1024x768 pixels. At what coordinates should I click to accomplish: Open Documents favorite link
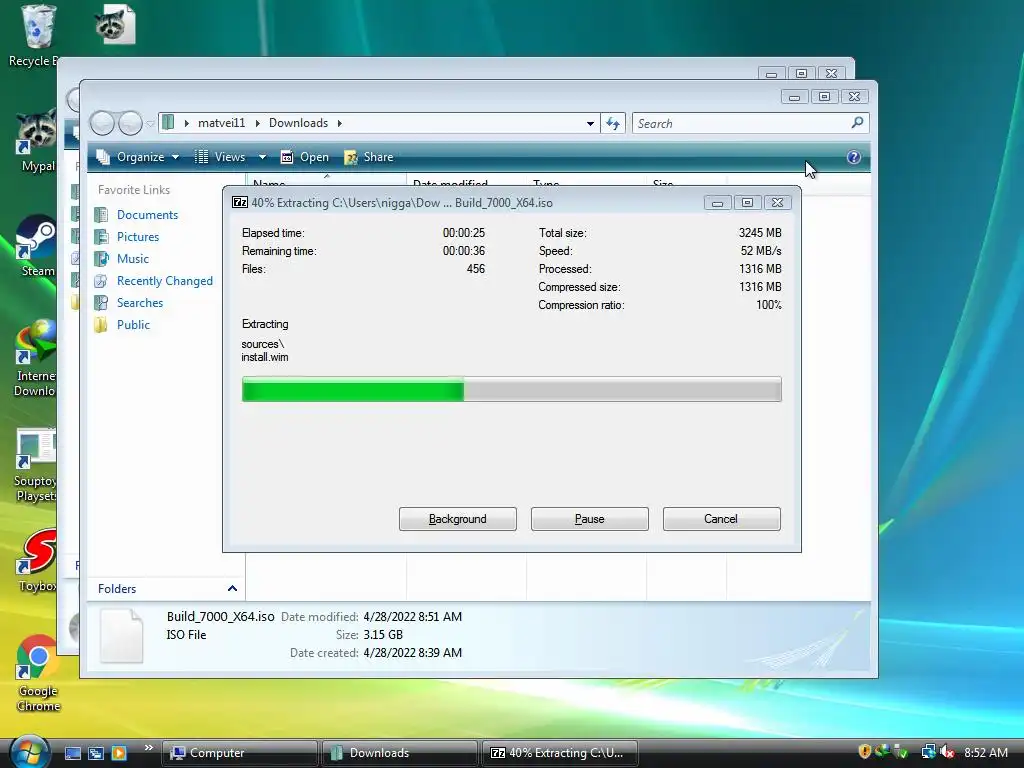tap(147, 215)
